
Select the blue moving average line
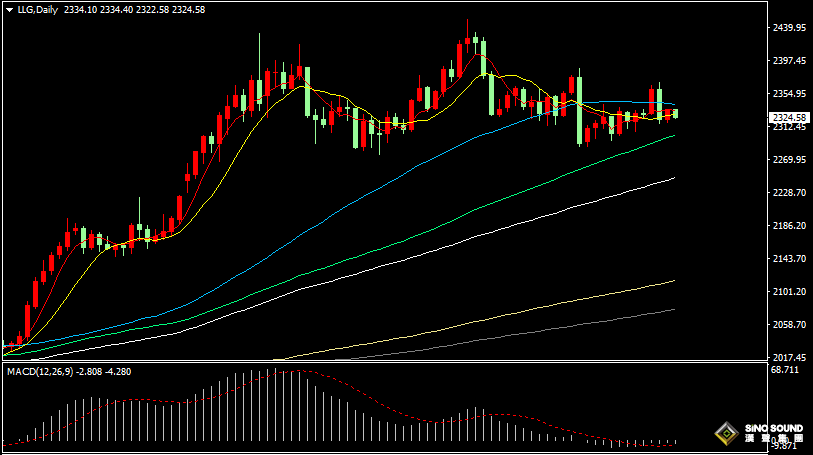pyautogui.click(x=400, y=171)
